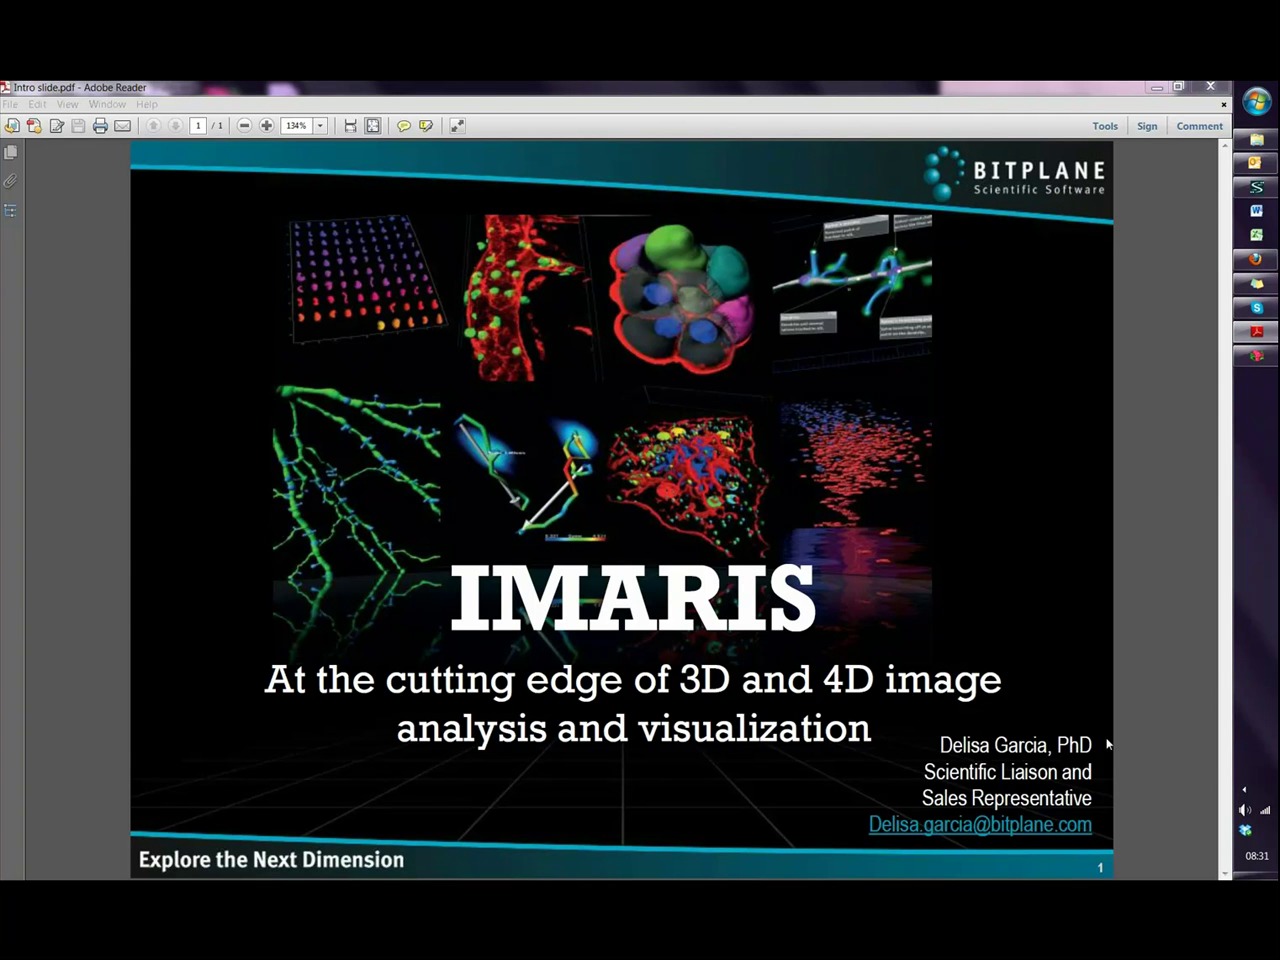1280x960 pixels.
Task: Open the Sign pane
Action: [x=1147, y=126]
